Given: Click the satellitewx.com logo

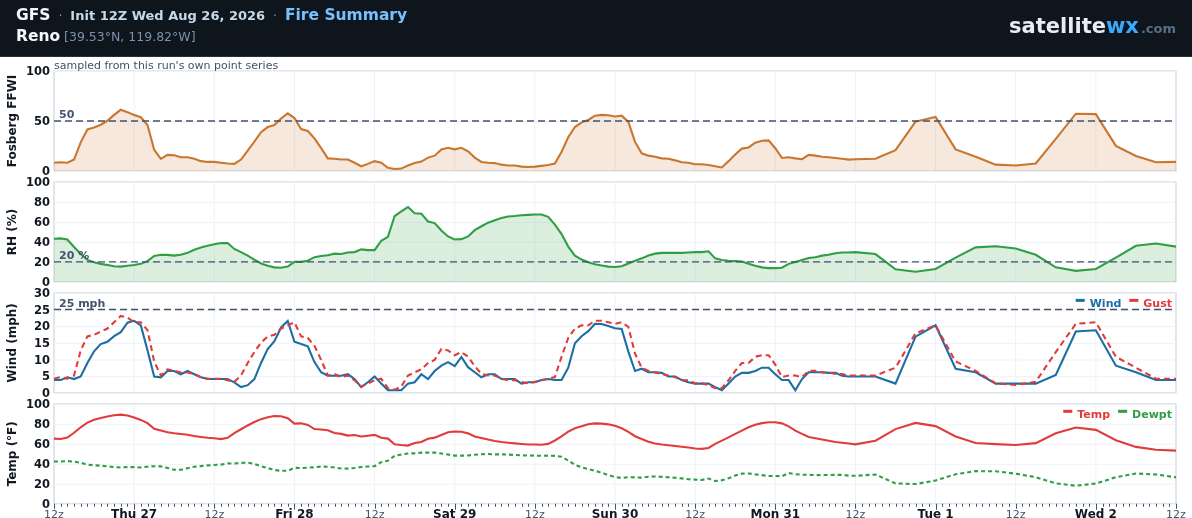Looking at the screenshot, I should 1092,27.
